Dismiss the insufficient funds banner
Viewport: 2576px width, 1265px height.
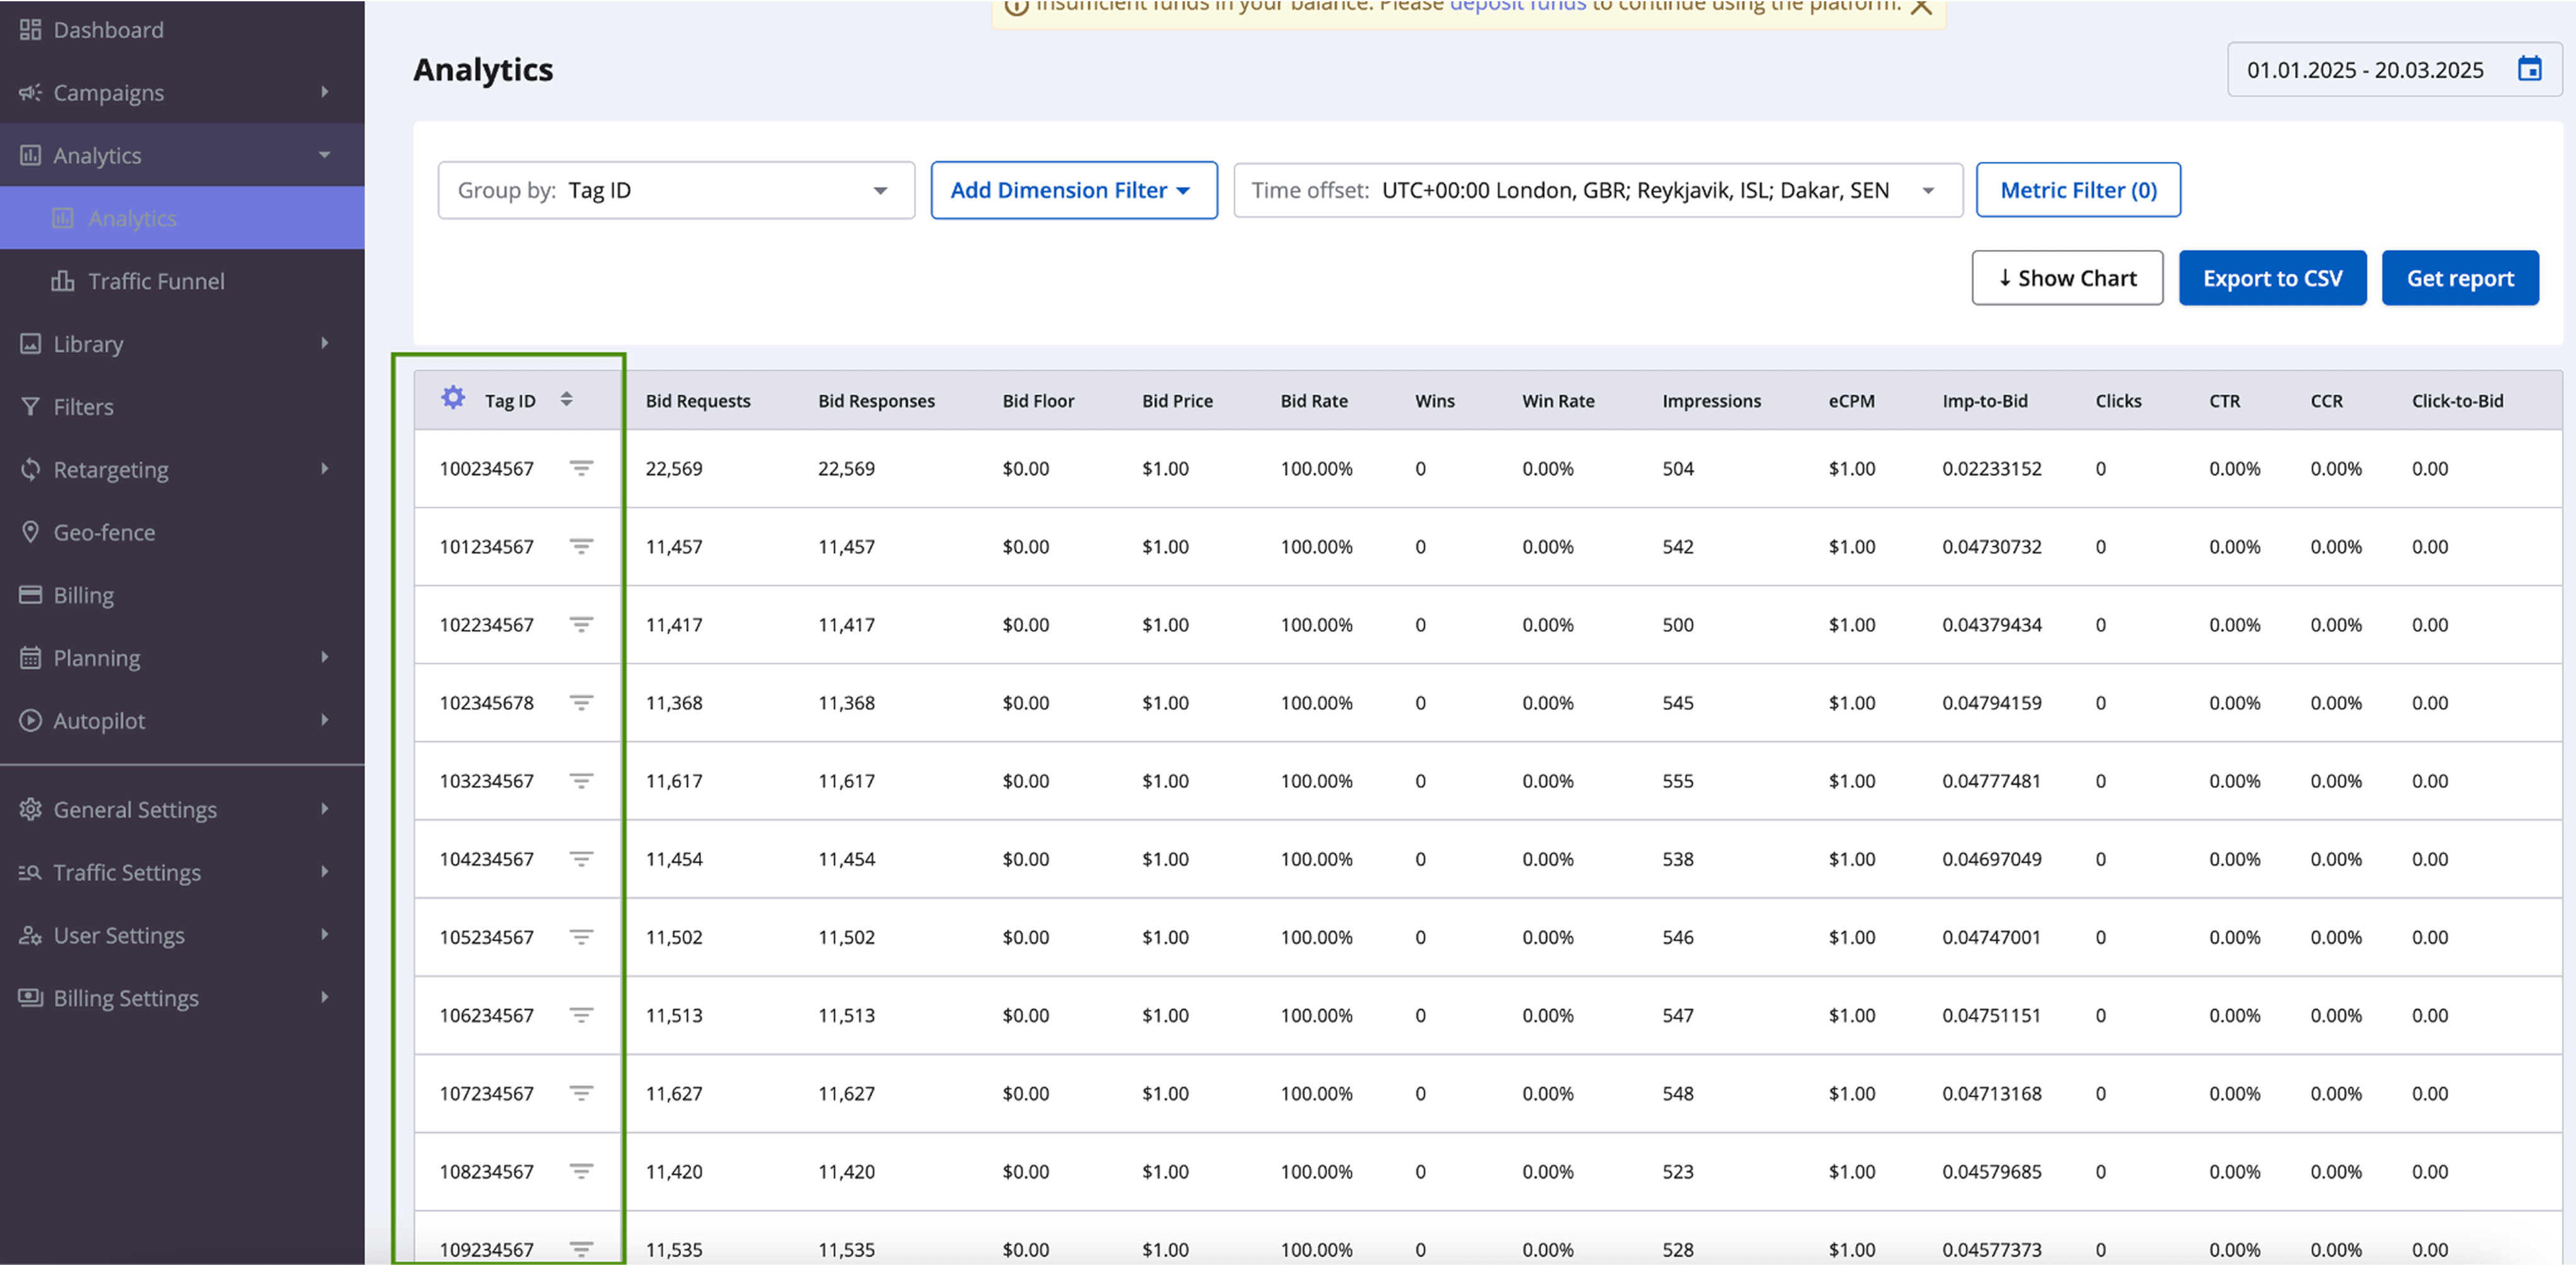click(x=1921, y=6)
